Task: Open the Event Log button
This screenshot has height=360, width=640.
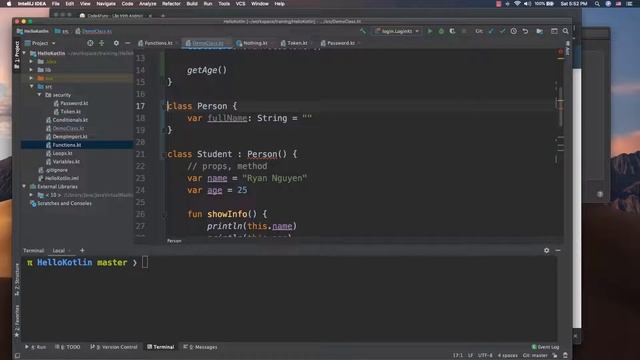Action: pos(545,347)
